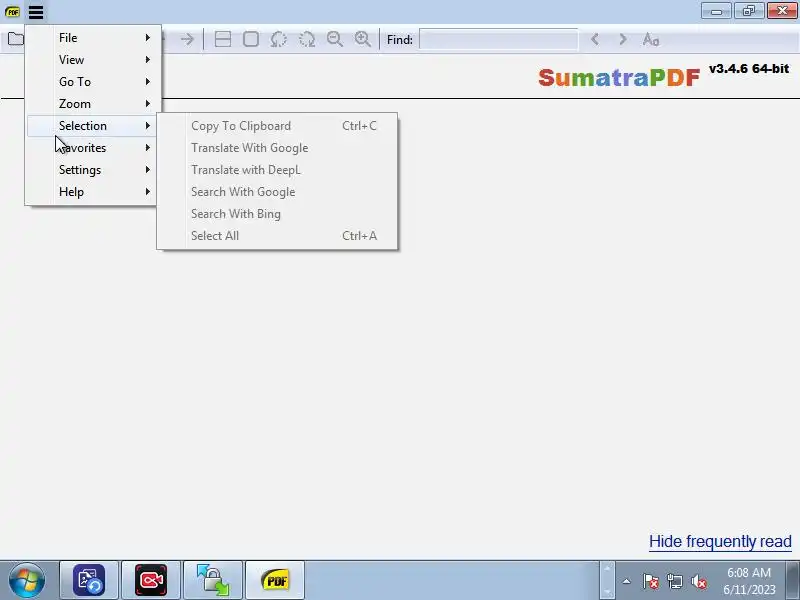
Task: Choose Search With Google
Action: coord(277,192)
